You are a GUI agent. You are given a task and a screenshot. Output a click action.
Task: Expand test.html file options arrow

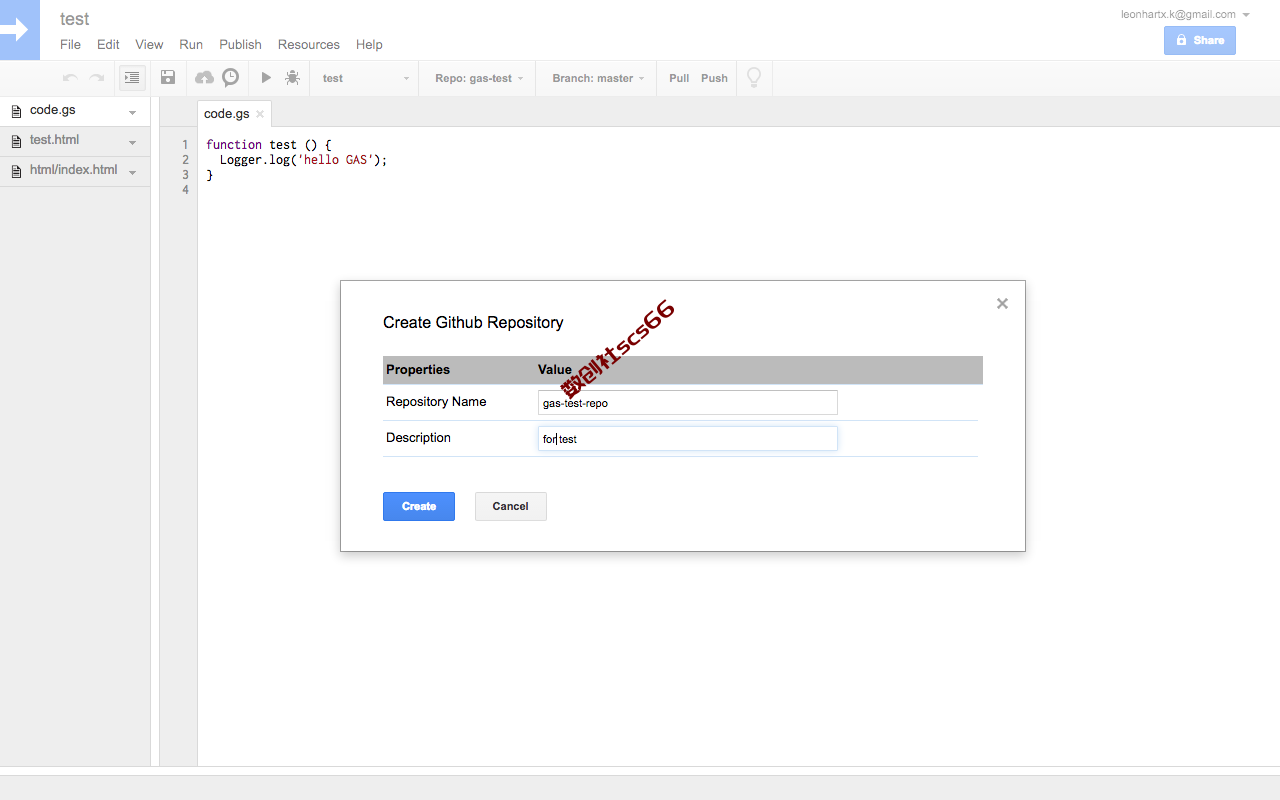133,142
